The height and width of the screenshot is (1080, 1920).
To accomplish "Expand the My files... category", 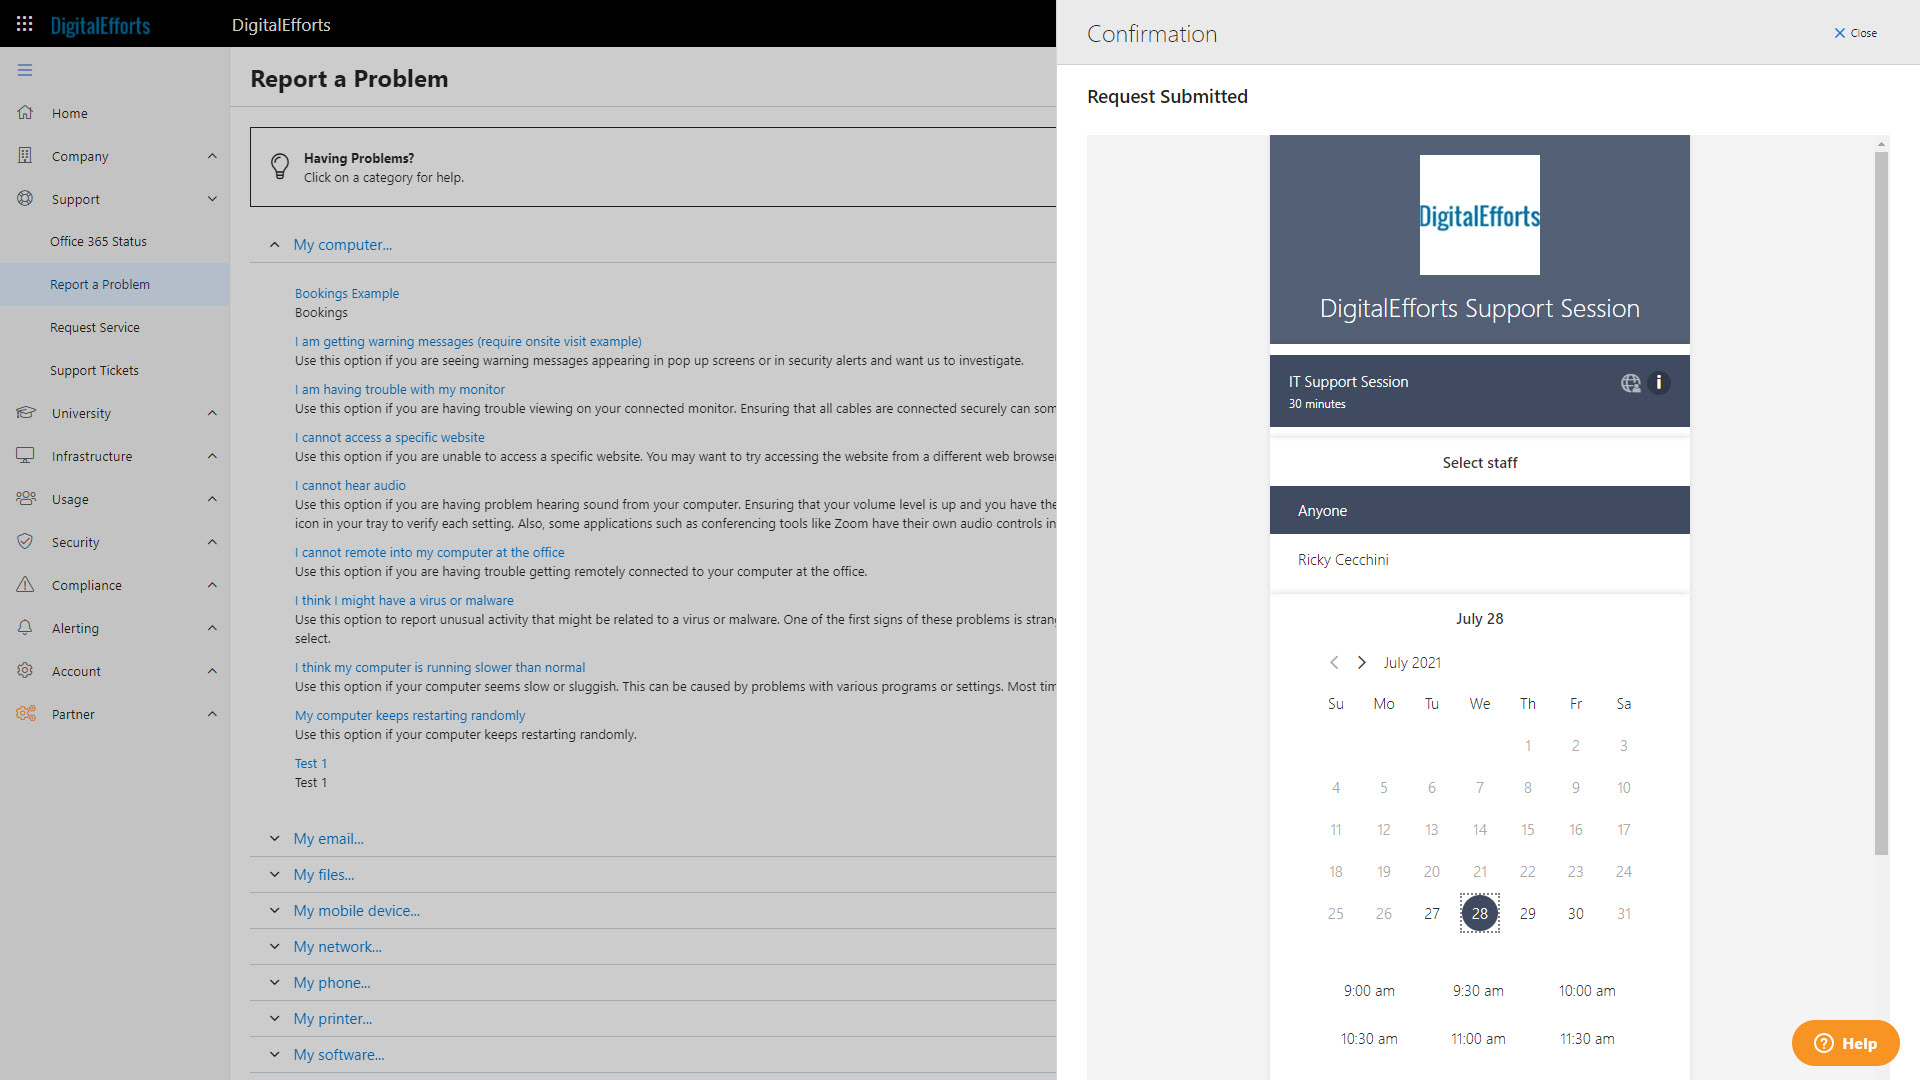I will [x=274, y=875].
